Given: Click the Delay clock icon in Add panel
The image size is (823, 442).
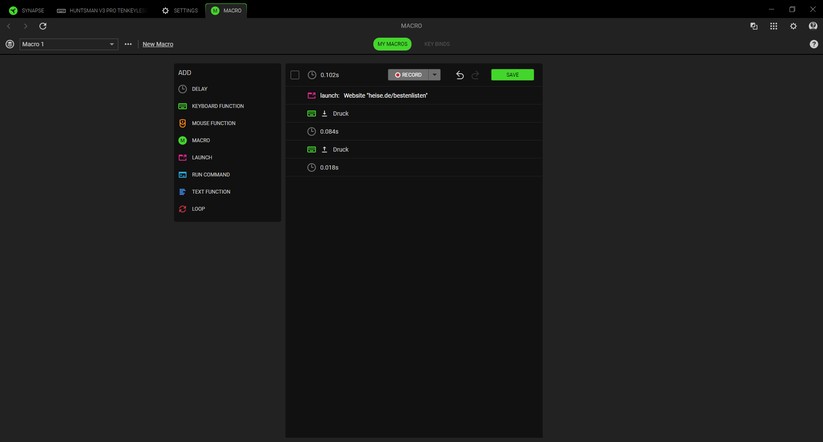Looking at the screenshot, I should [x=183, y=89].
